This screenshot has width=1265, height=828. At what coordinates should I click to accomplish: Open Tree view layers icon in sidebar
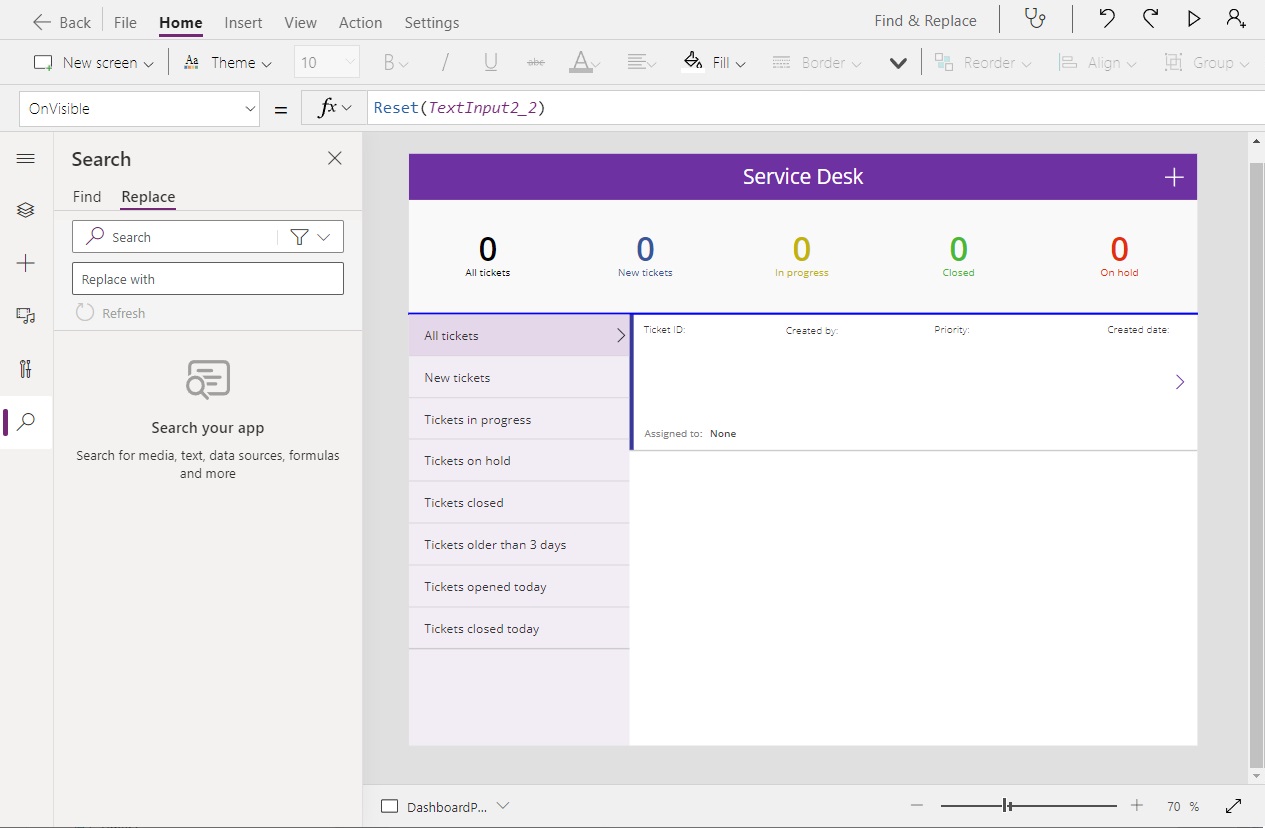point(26,210)
